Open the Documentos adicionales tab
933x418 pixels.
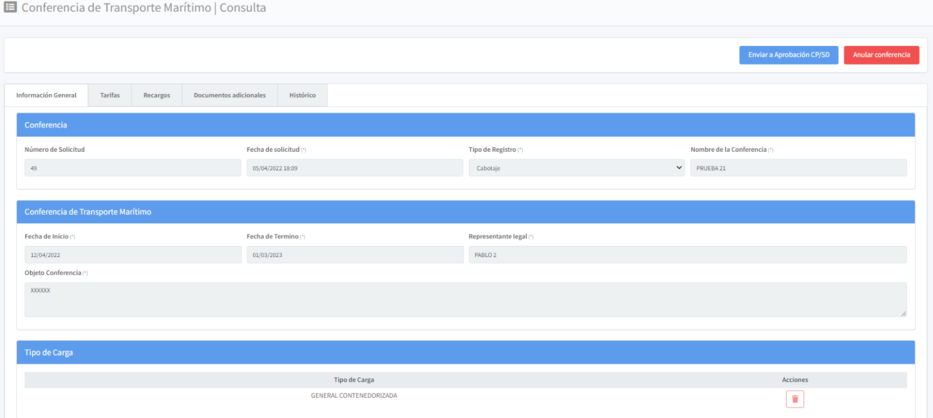tap(229, 95)
